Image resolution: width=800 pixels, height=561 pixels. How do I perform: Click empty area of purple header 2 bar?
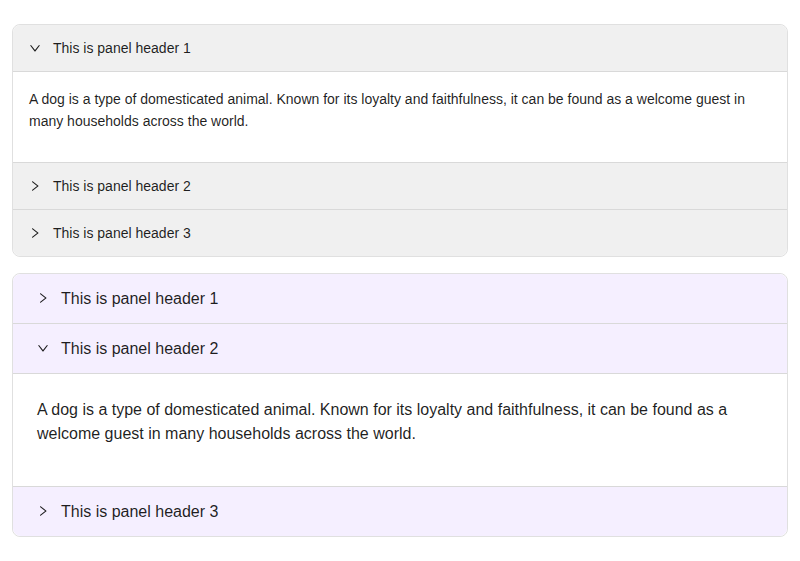coord(500,348)
